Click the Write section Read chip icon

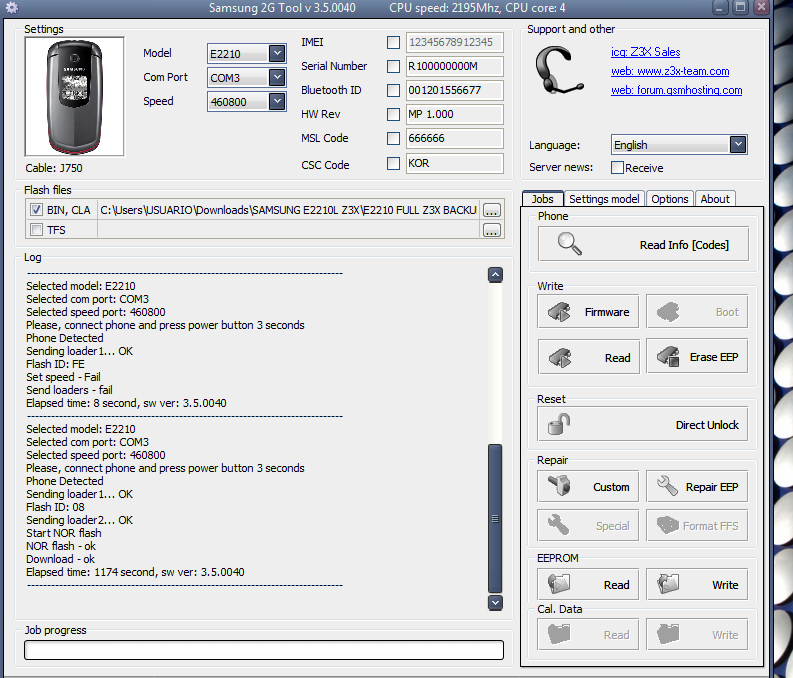(x=560, y=357)
